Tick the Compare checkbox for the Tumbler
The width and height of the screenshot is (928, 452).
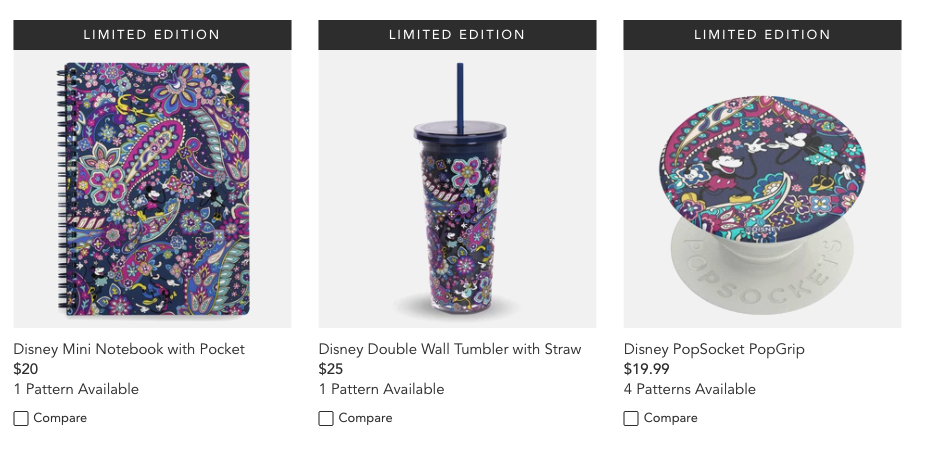coord(326,418)
